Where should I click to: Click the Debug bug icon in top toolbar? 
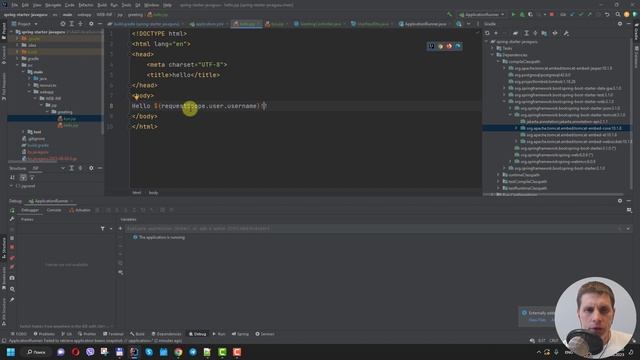522,14
